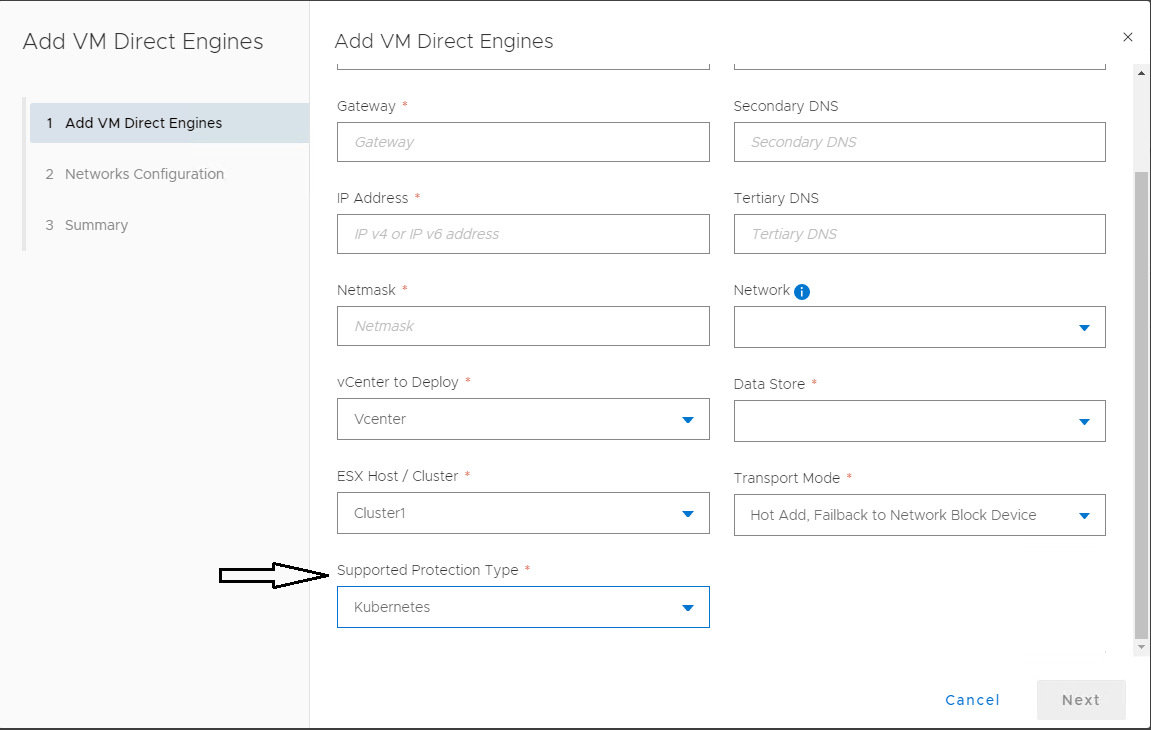Image resolution: width=1151 pixels, height=730 pixels.
Task: Click the Tertiary DNS input
Action: 919,234
